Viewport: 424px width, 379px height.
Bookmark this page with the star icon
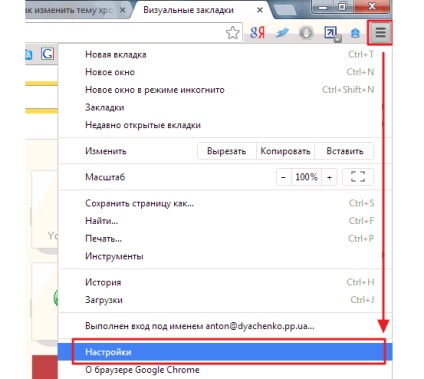232,33
